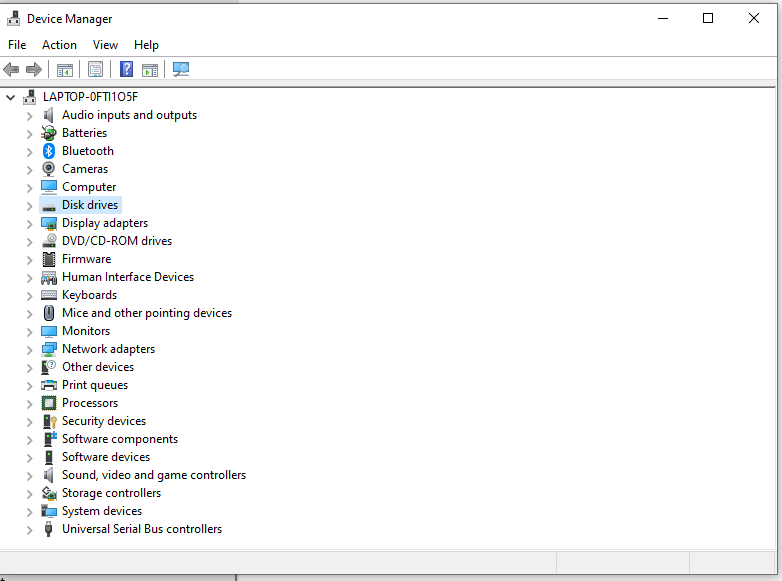Open the View menu
782x581 pixels.
[x=105, y=45]
